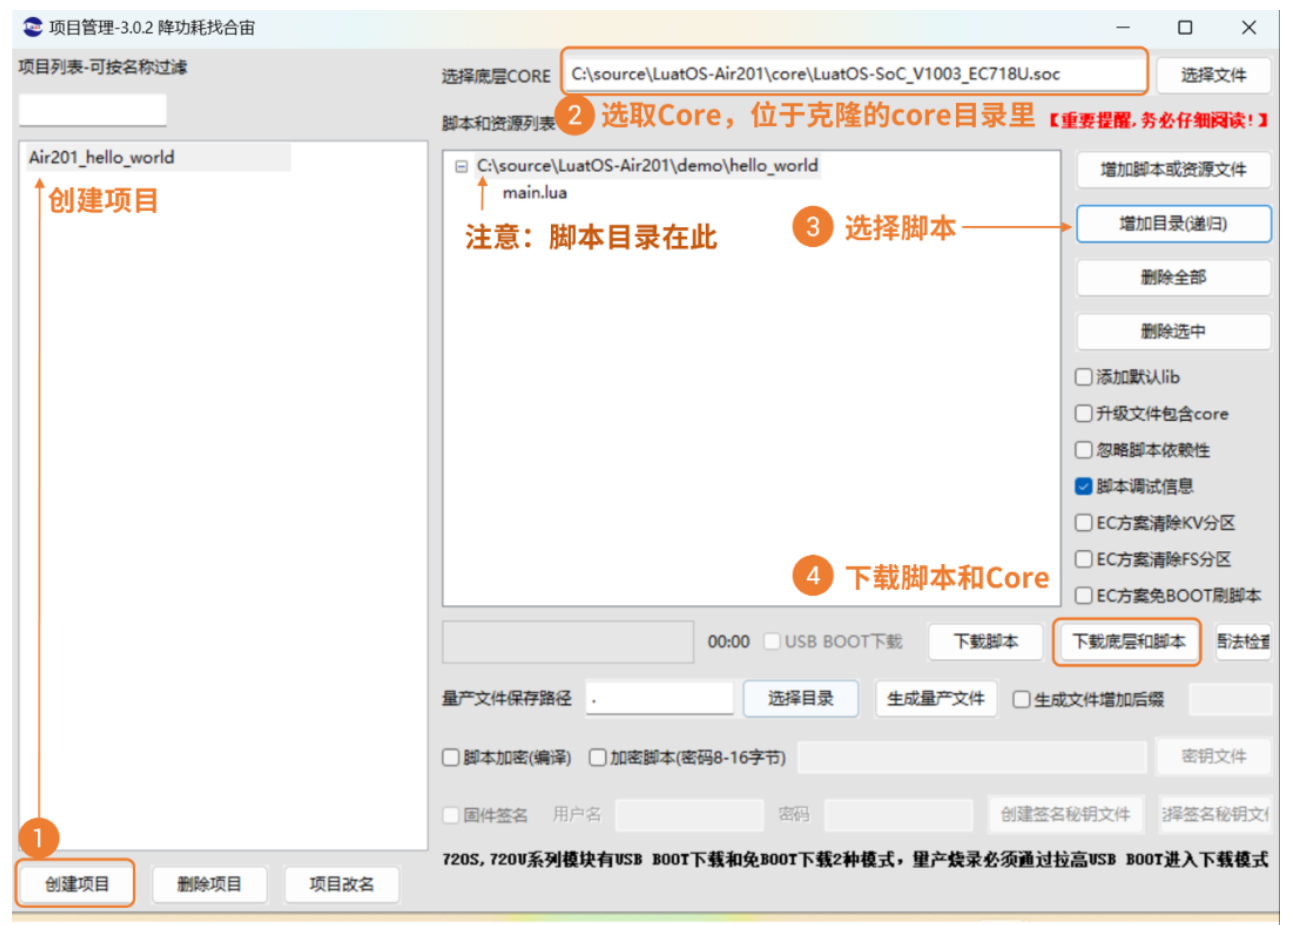Click the file suffix input box

tap(1230, 700)
